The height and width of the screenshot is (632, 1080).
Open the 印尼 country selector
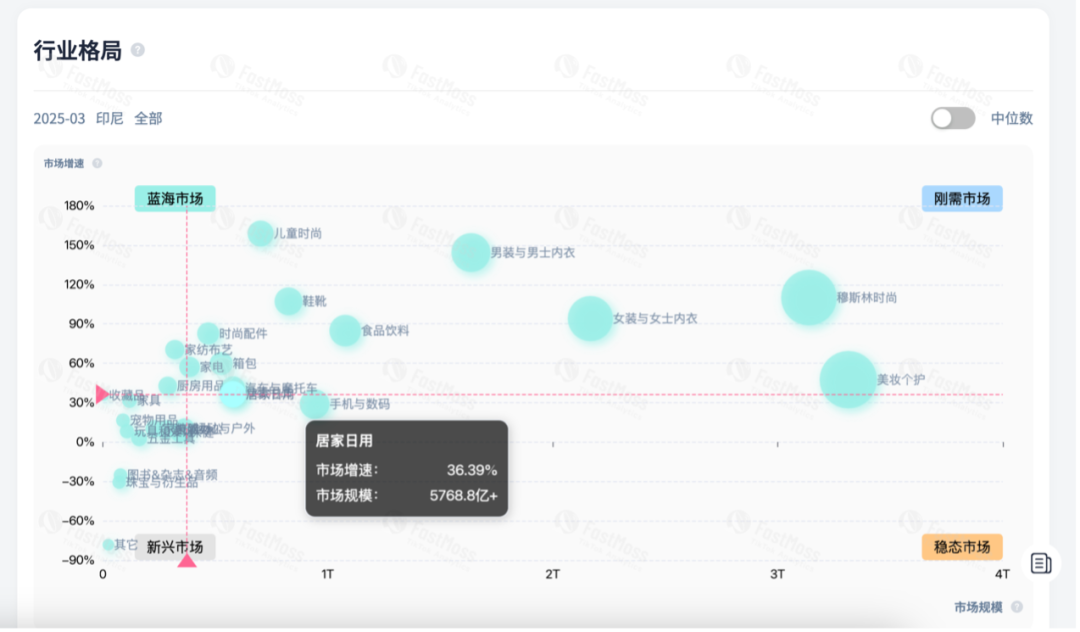[110, 118]
